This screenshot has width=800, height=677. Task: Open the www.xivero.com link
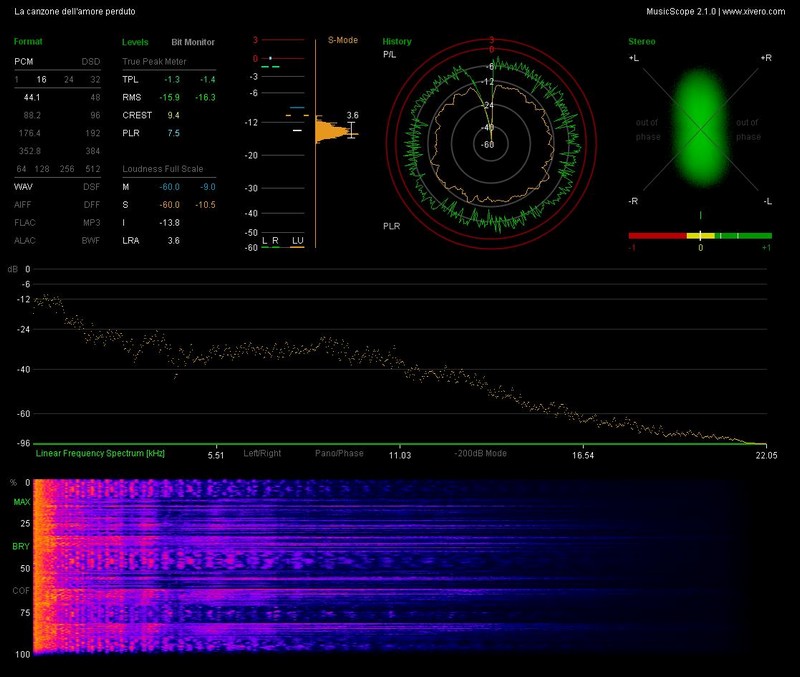[x=754, y=12]
